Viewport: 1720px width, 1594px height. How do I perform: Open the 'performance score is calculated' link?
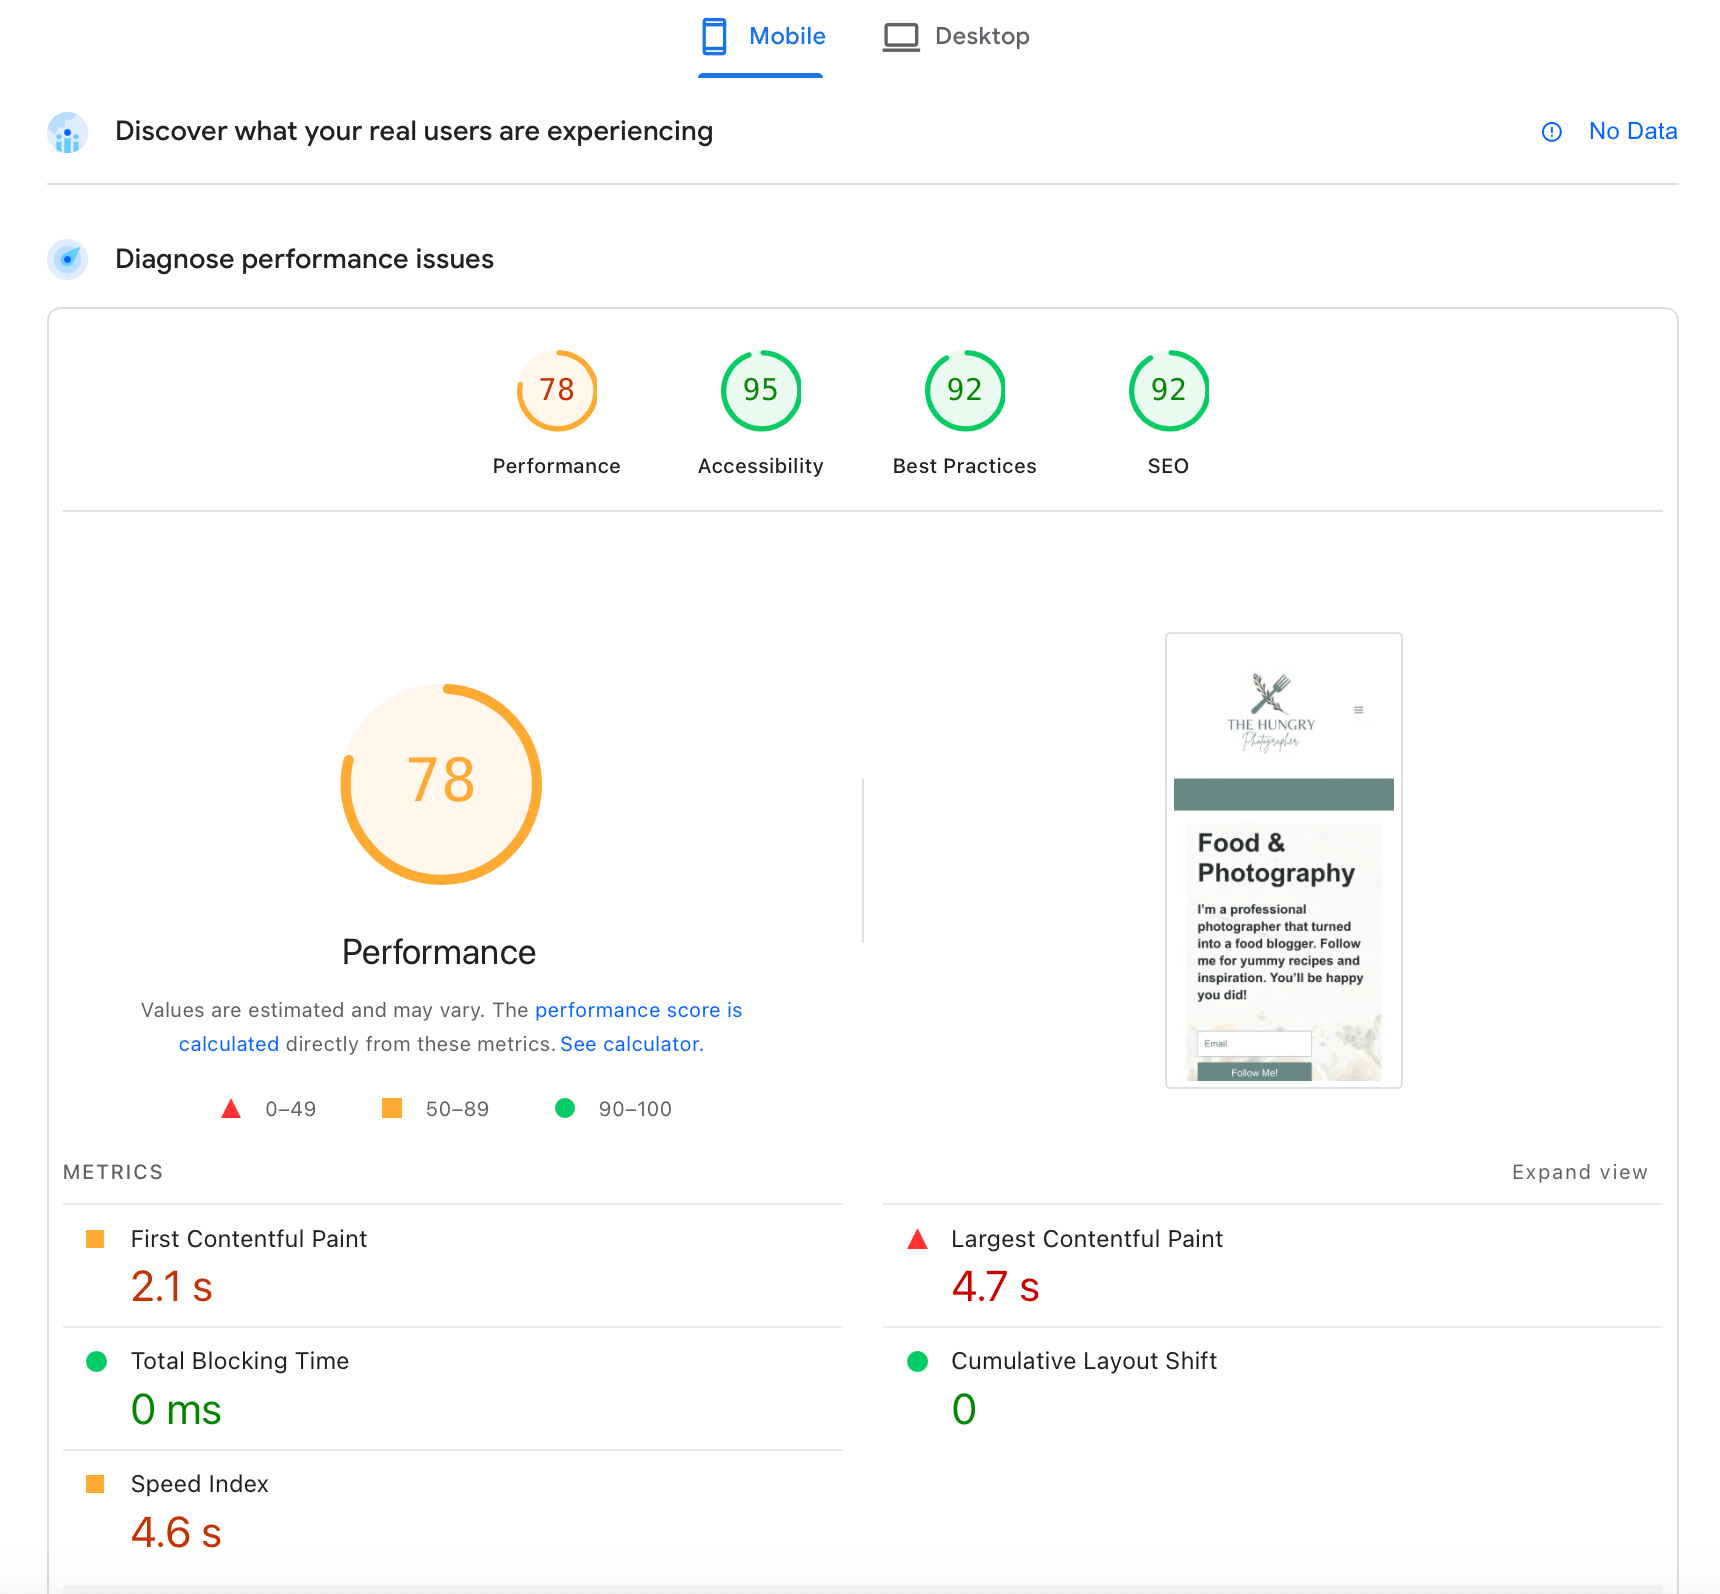(x=638, y=1010)
